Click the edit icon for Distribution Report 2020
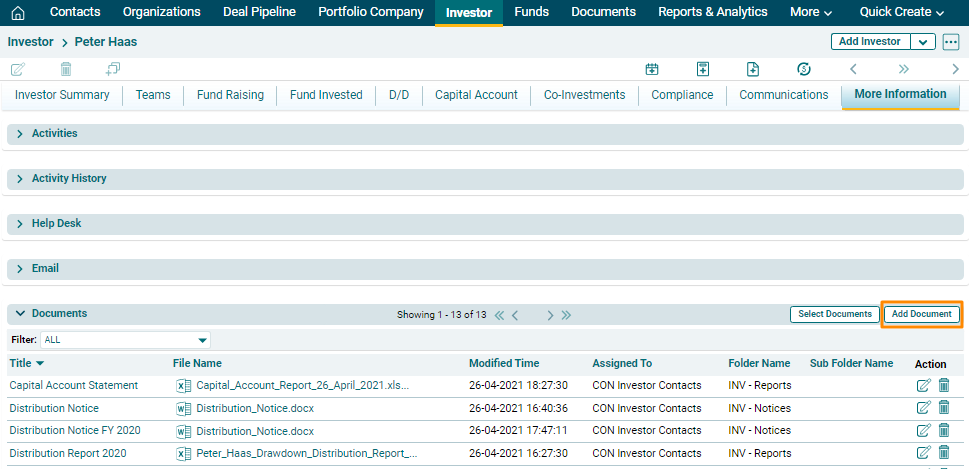Image resolution: width=969 pixels, height=469 pixels. click(923, 454)
